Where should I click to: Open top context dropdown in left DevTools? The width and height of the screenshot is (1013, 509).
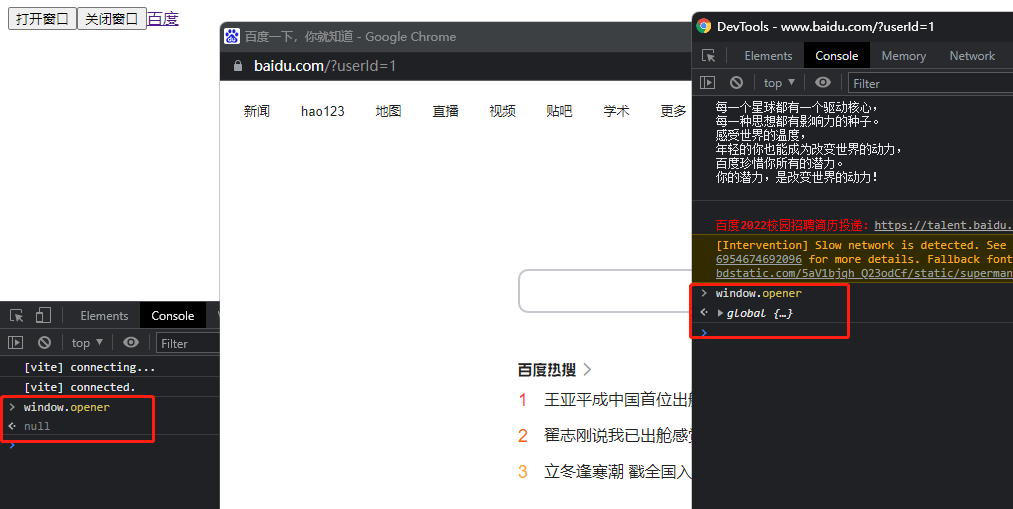pyautogui.click(x=87, y=343)
